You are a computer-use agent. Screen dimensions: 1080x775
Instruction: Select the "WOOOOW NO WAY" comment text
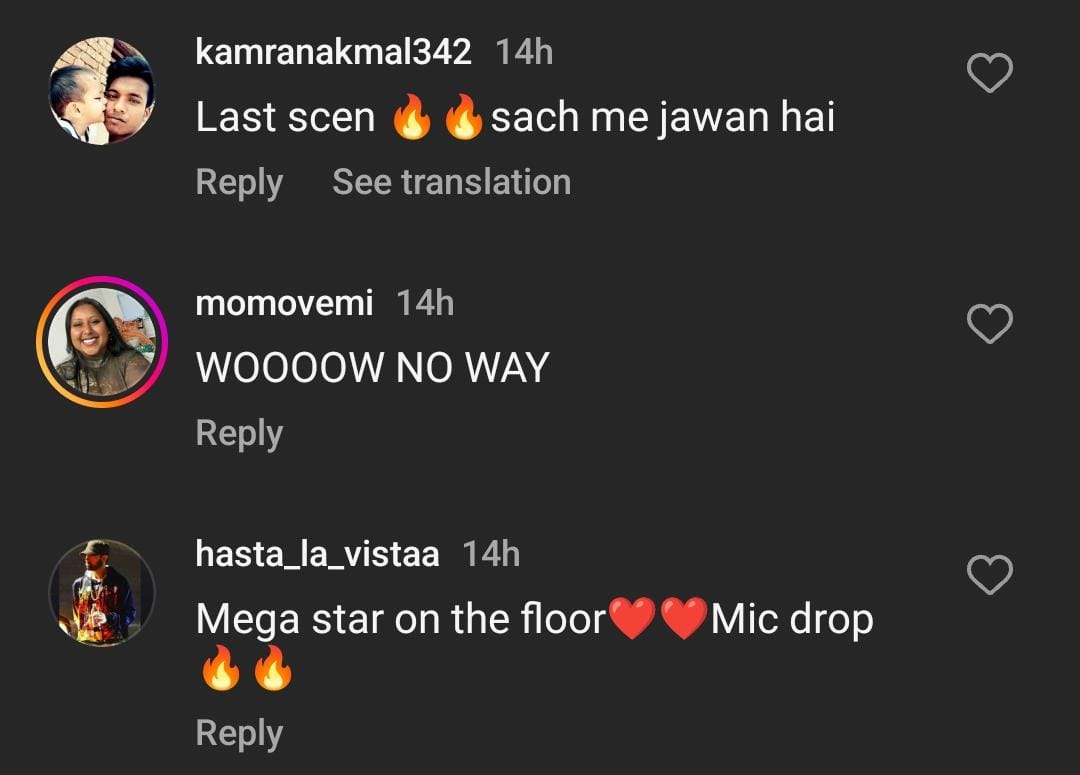point(372,368)
